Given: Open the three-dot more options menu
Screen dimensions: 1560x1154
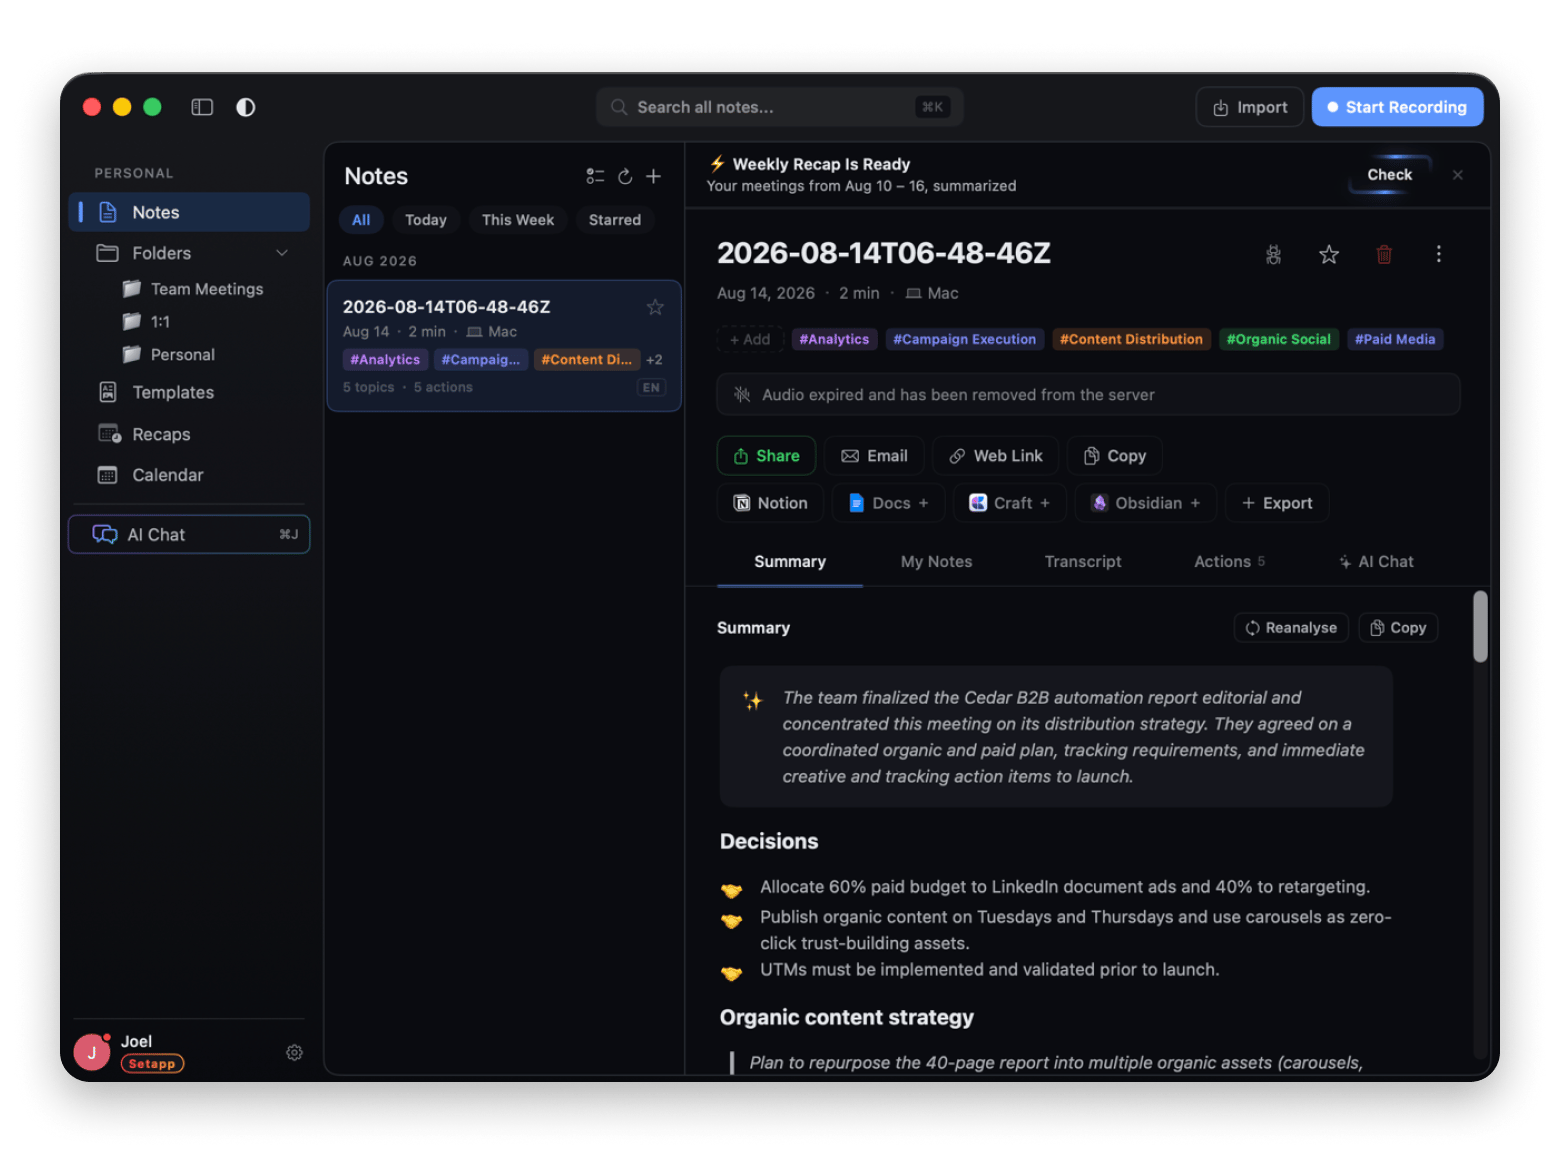Looking at the screenshot, I should (x=1439, y=254).
